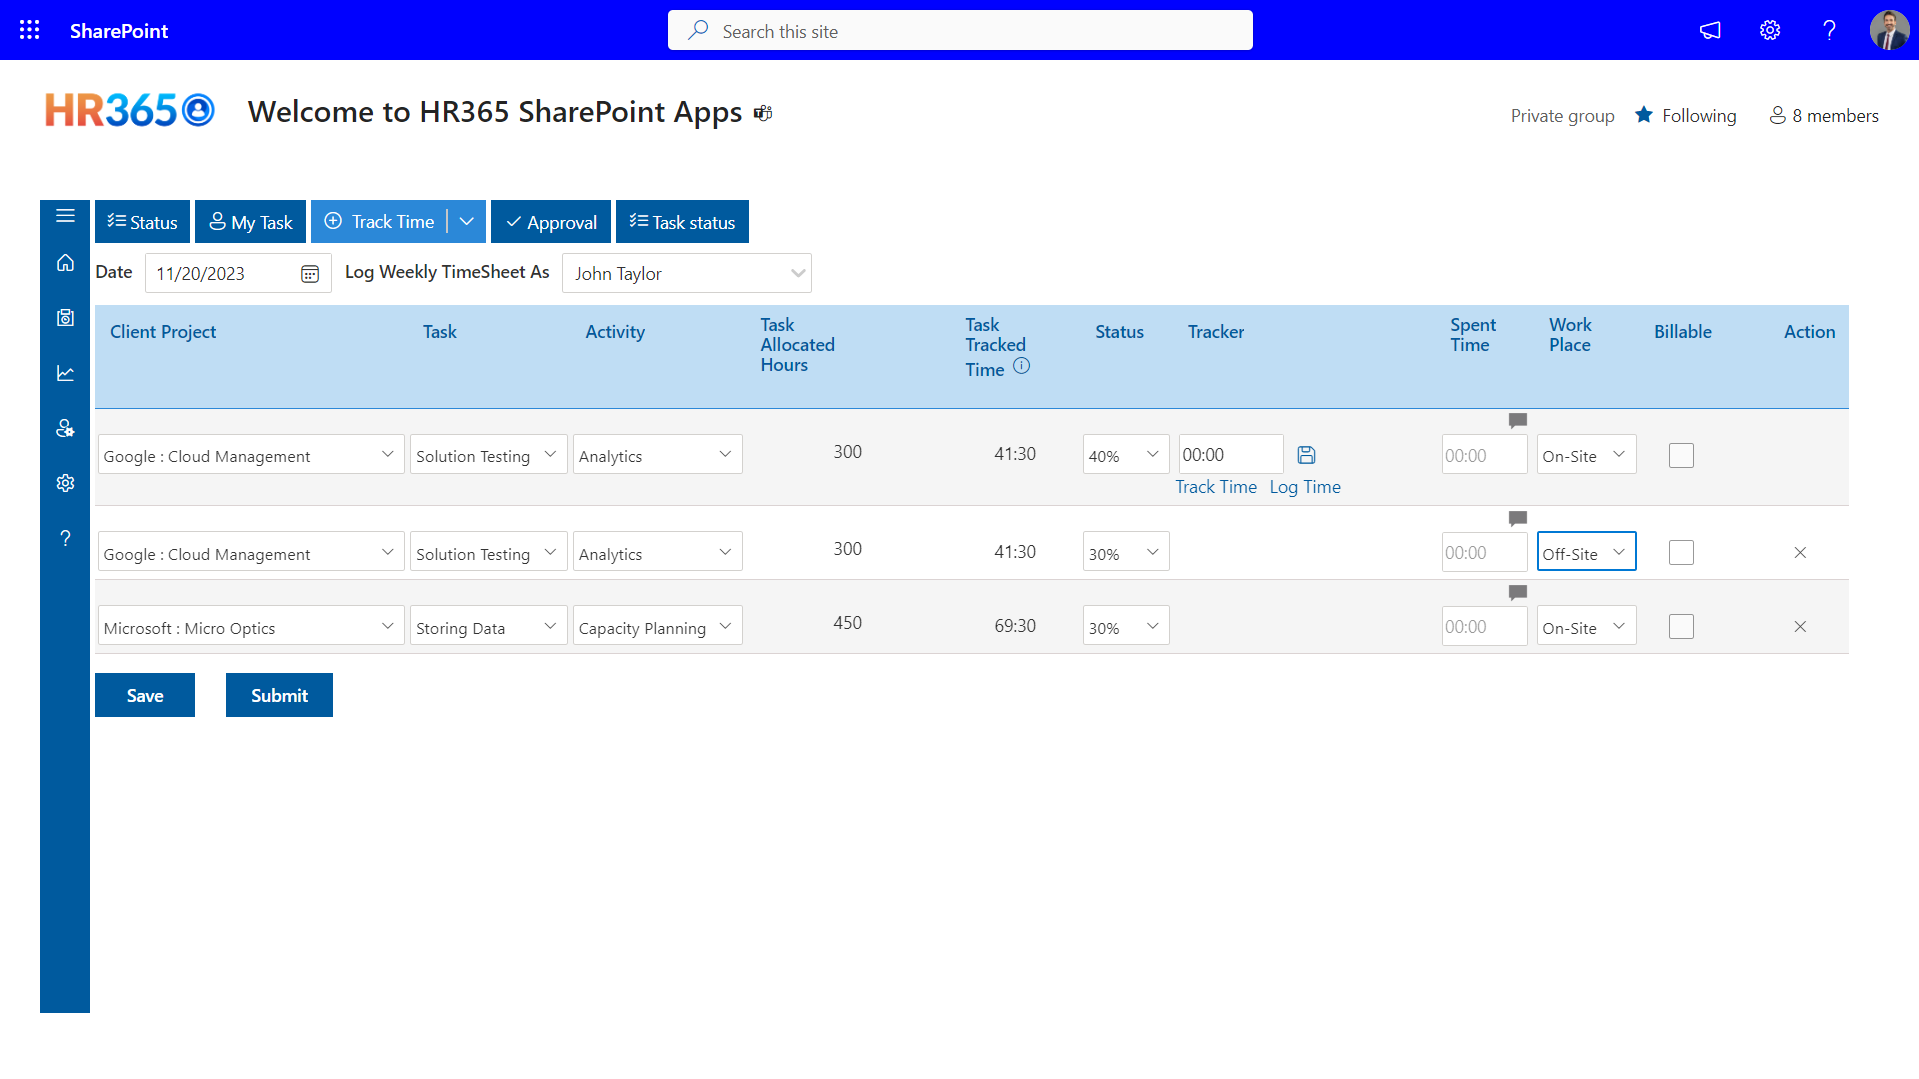Check the Billable box for Cloud Management row
Viewport: 1919px width, 1079px height.
click(x=1681, y=455)
